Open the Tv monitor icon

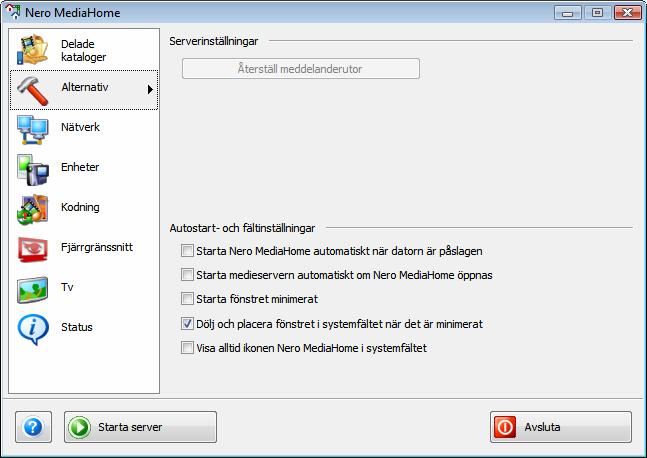pyautogui.click(x=33, y=290)
